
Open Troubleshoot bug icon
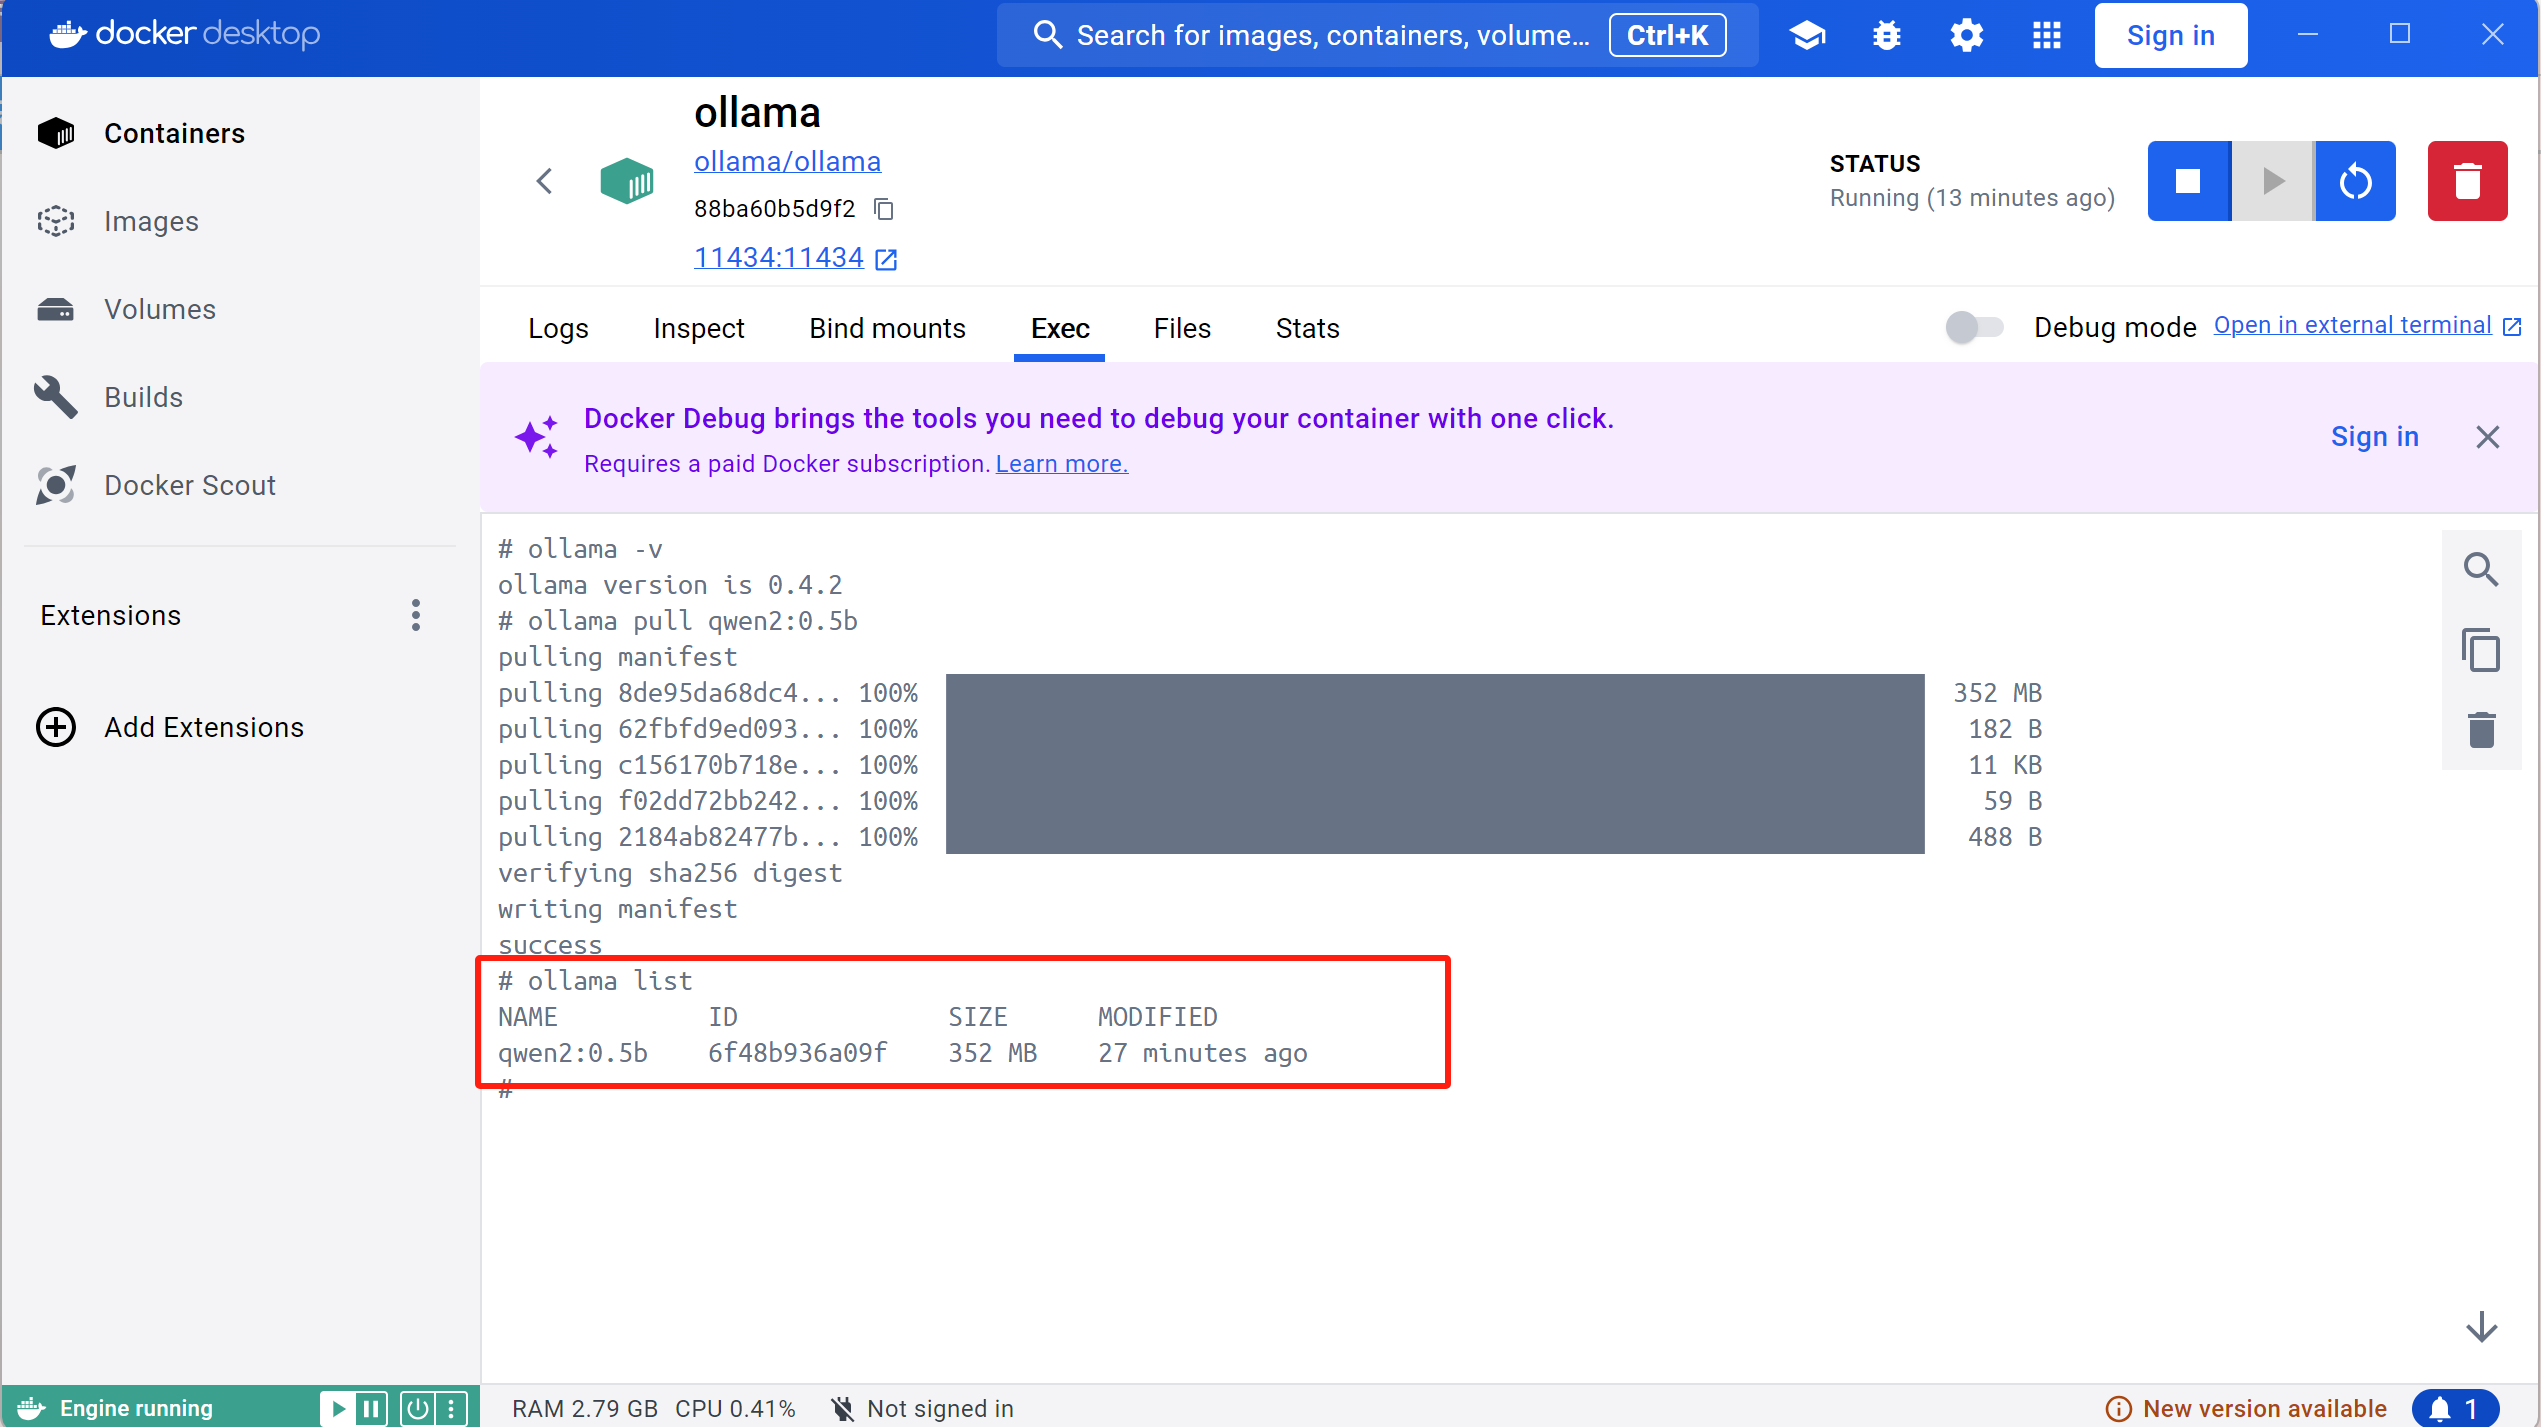[1886, 35]
